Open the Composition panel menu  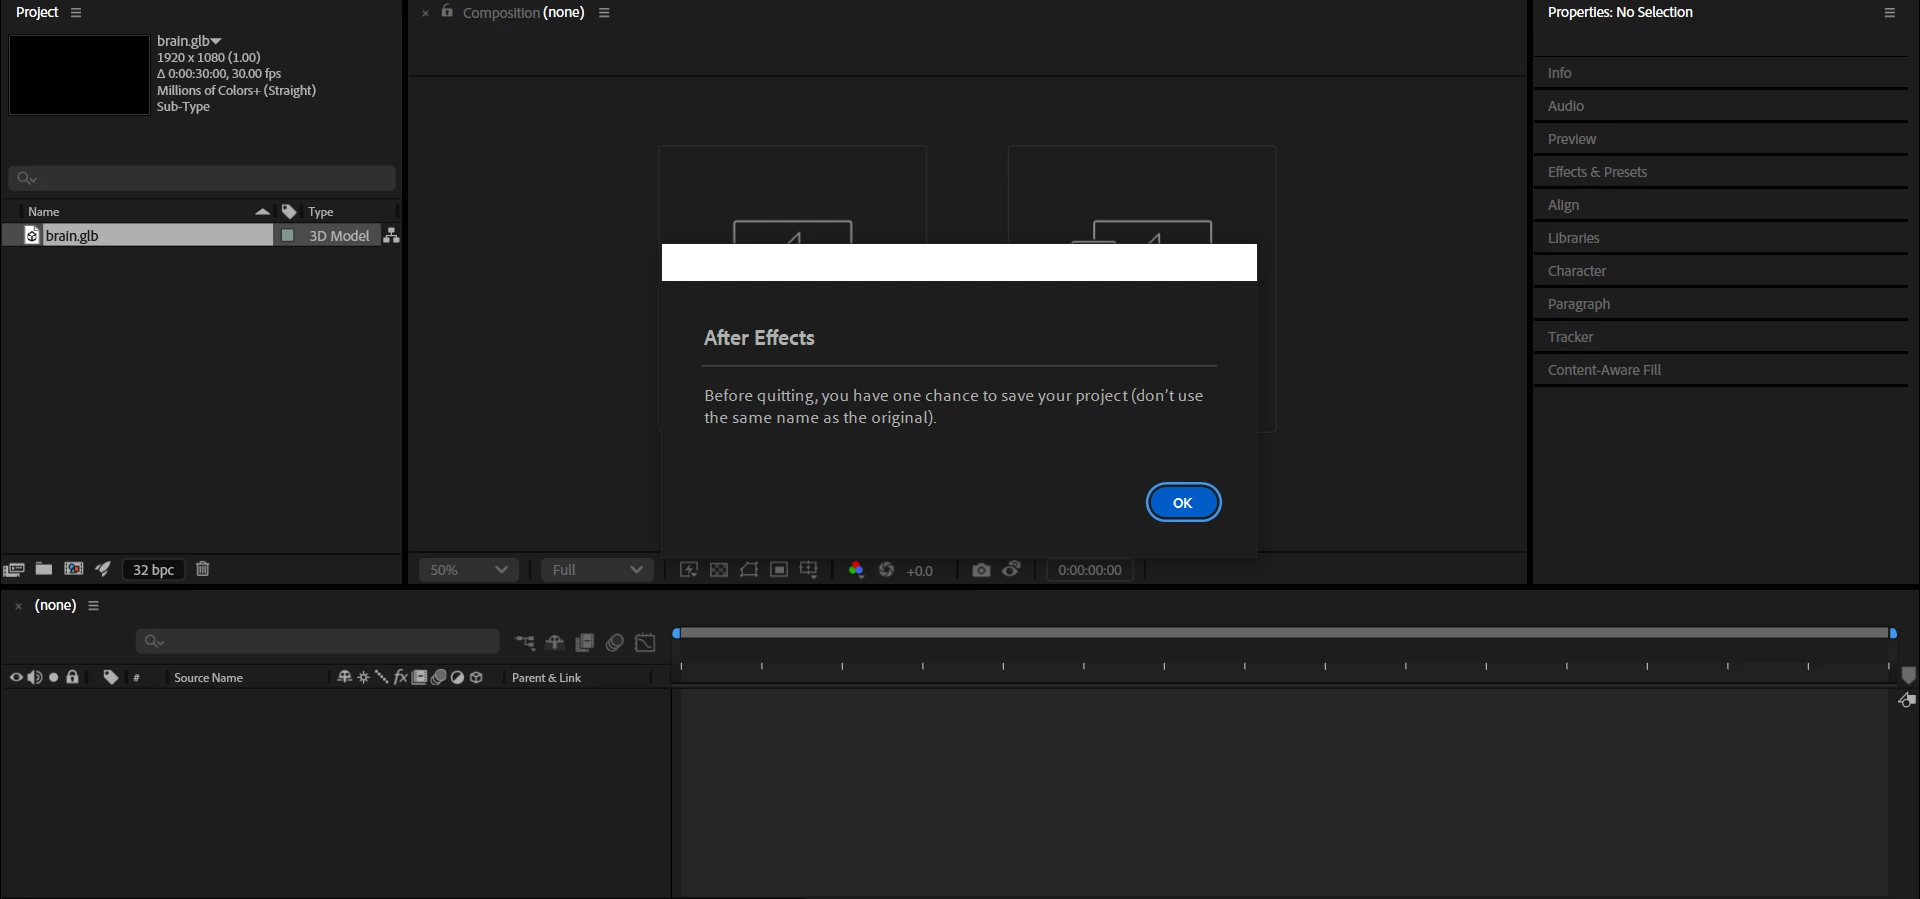604,13
